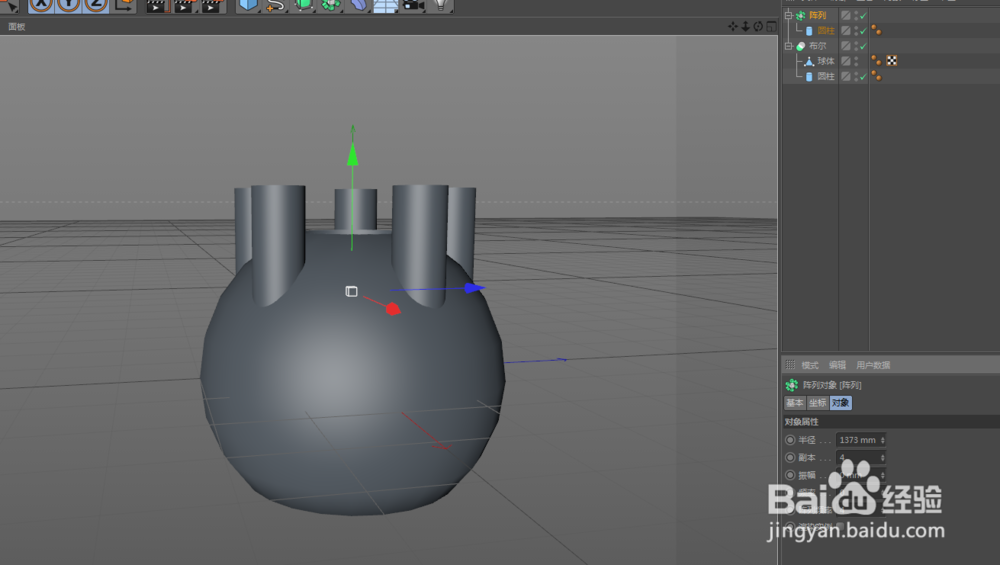Screen dimensions: 1000x565
Task: Click phong tag on 圆柱 under 阵列
Action: [x=876, y=30]
